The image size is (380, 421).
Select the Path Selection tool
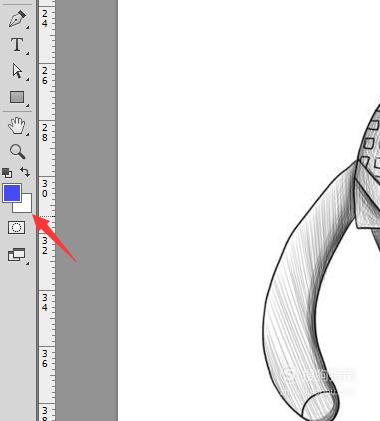(x=17, y=71)
